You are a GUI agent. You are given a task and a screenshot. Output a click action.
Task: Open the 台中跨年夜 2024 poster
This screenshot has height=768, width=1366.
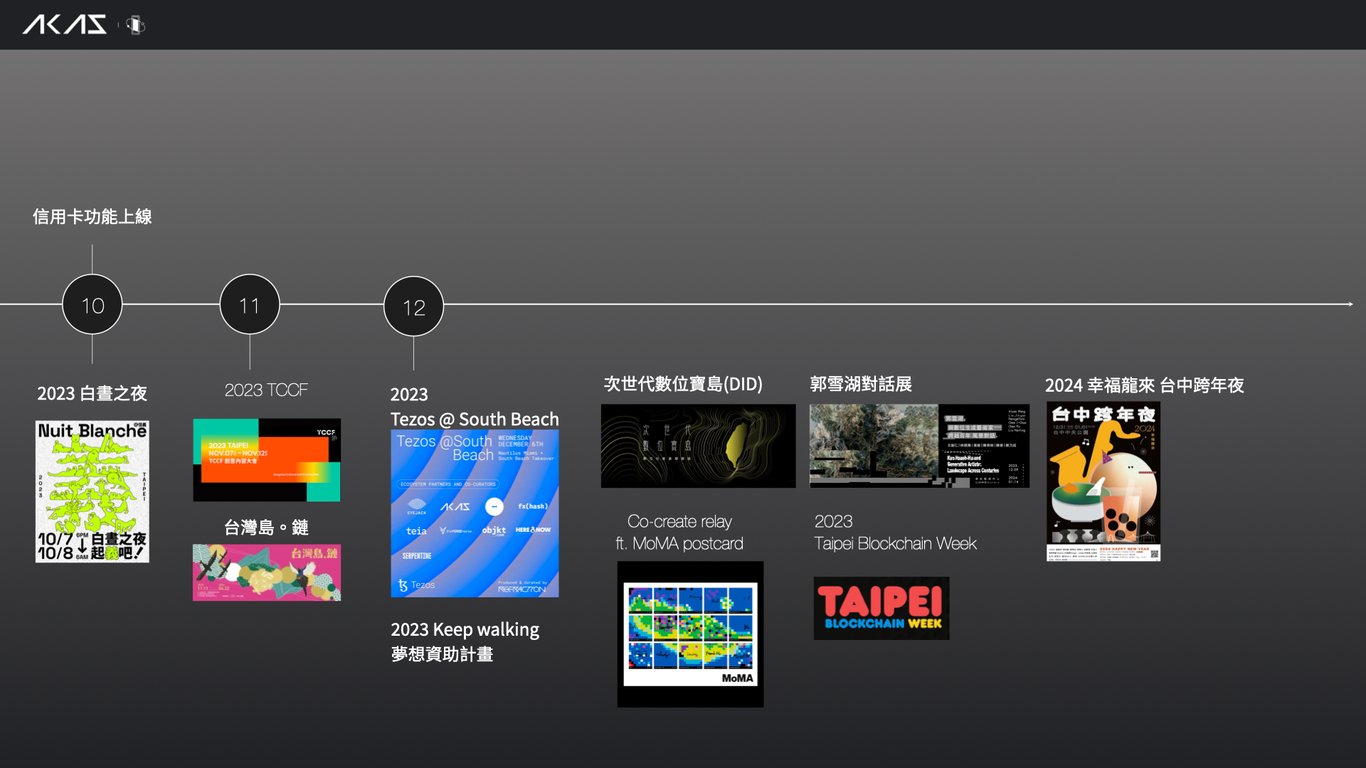point(1104,481)
